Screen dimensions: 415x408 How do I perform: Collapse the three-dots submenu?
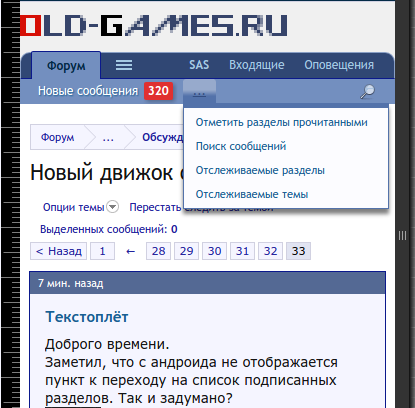199,92
